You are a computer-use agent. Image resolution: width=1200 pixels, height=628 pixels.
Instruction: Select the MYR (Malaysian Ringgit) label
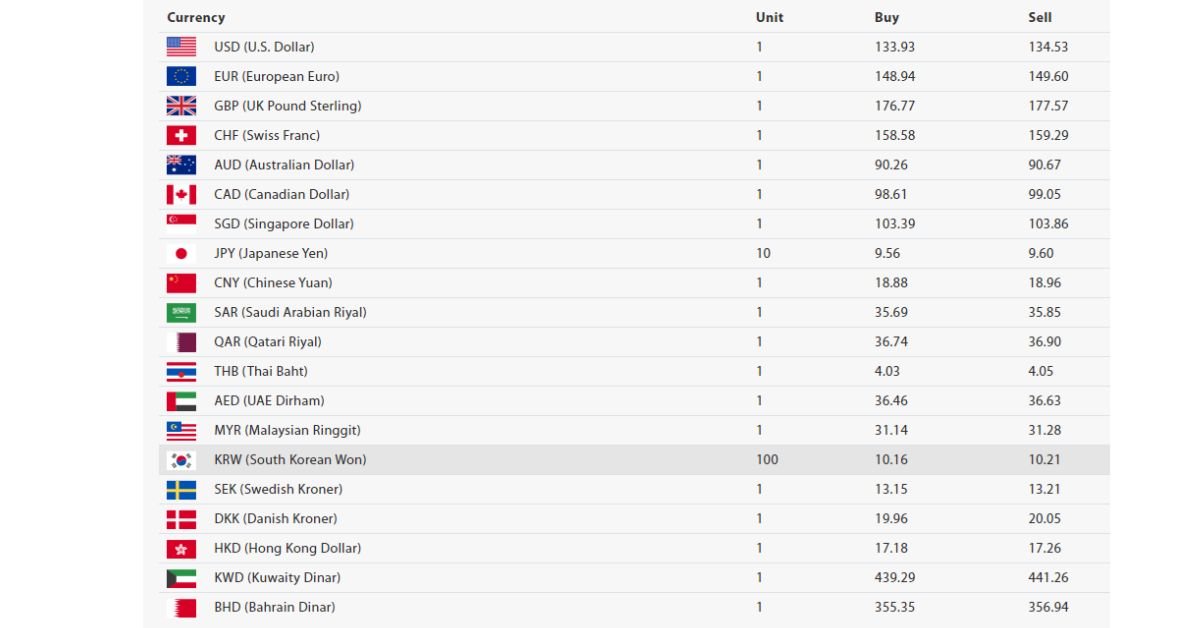coord(287,430)
